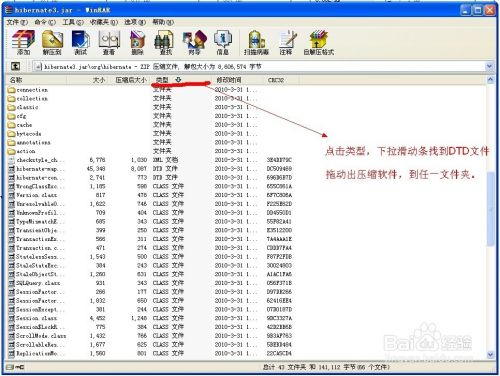Screen dimensions: 500x376
Task: Select the TransientObje... class file
Action: pos(150,230)
